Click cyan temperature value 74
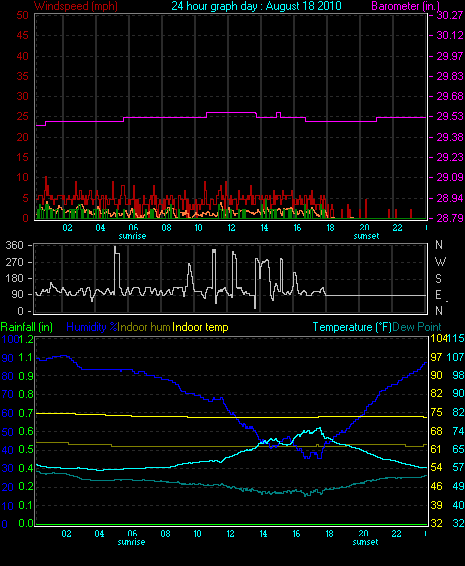This screenshot has width=465, height=566. [x=458, y=431]
